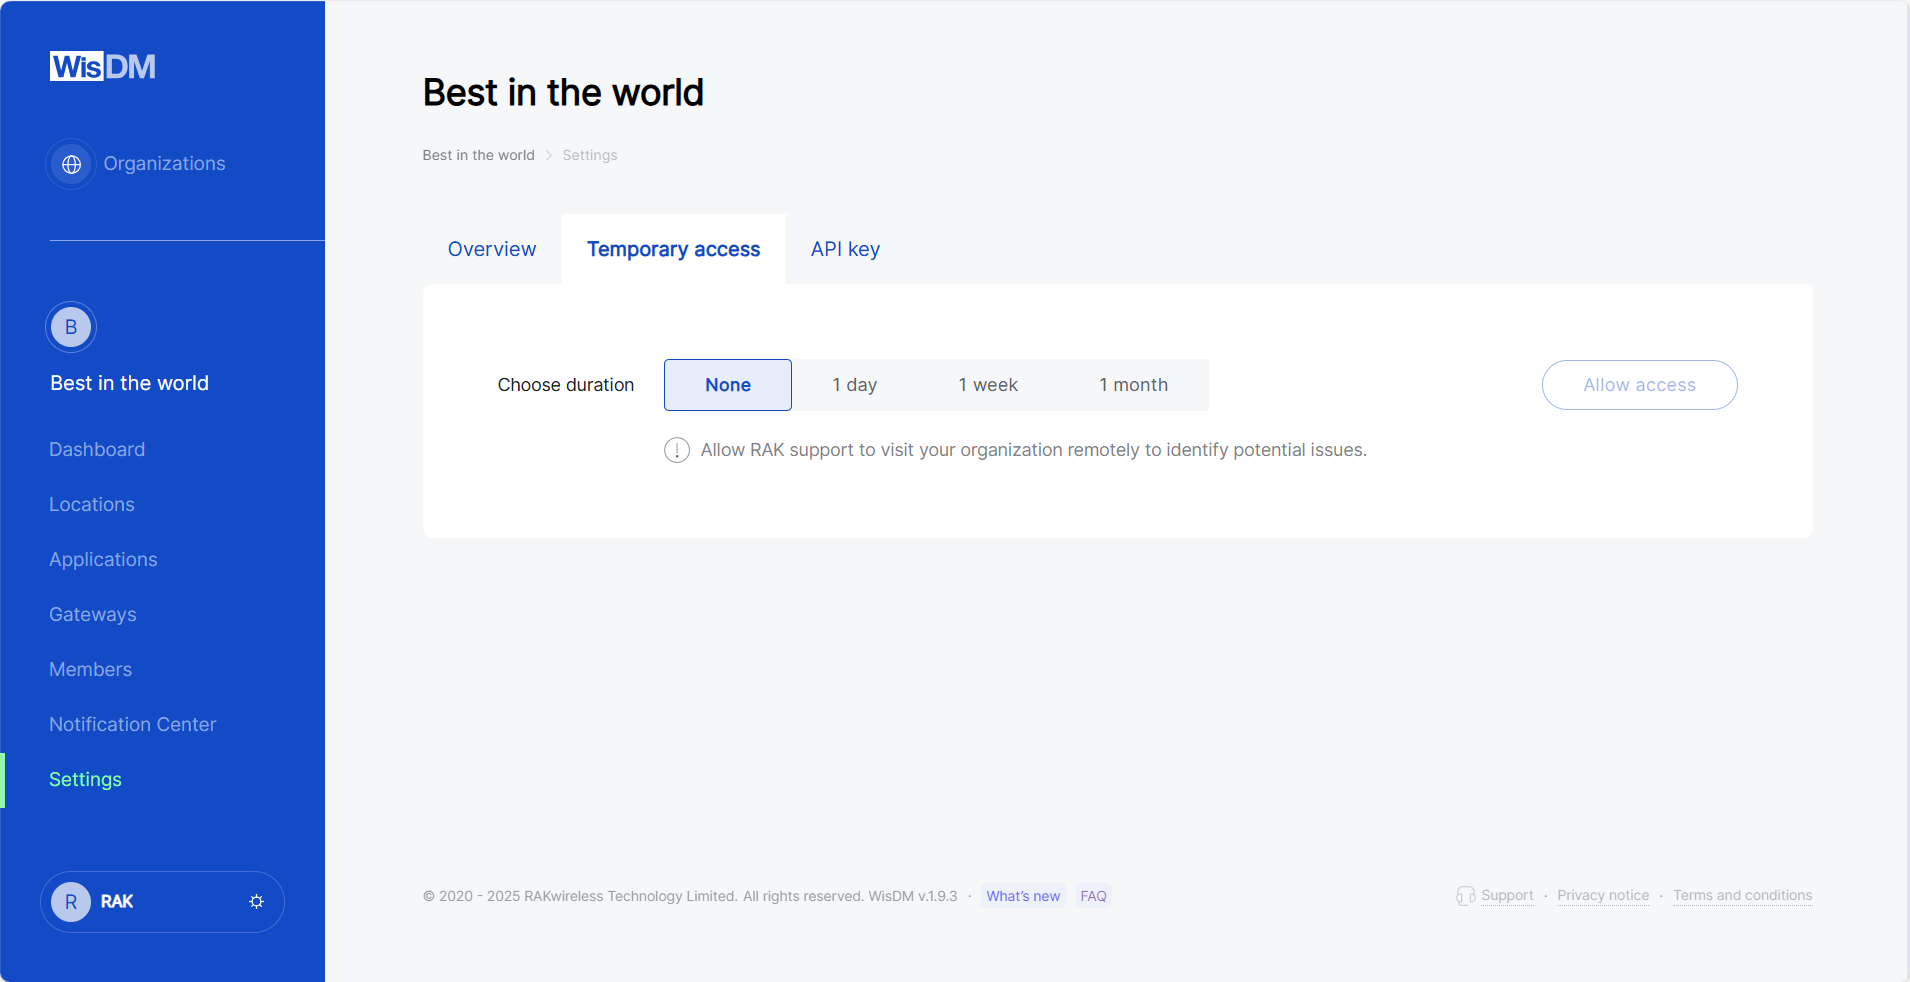1910x982 pixels.
Task: Choose the '1 month' access duration
Action: pyautogui.click(x=1132, y=384)
